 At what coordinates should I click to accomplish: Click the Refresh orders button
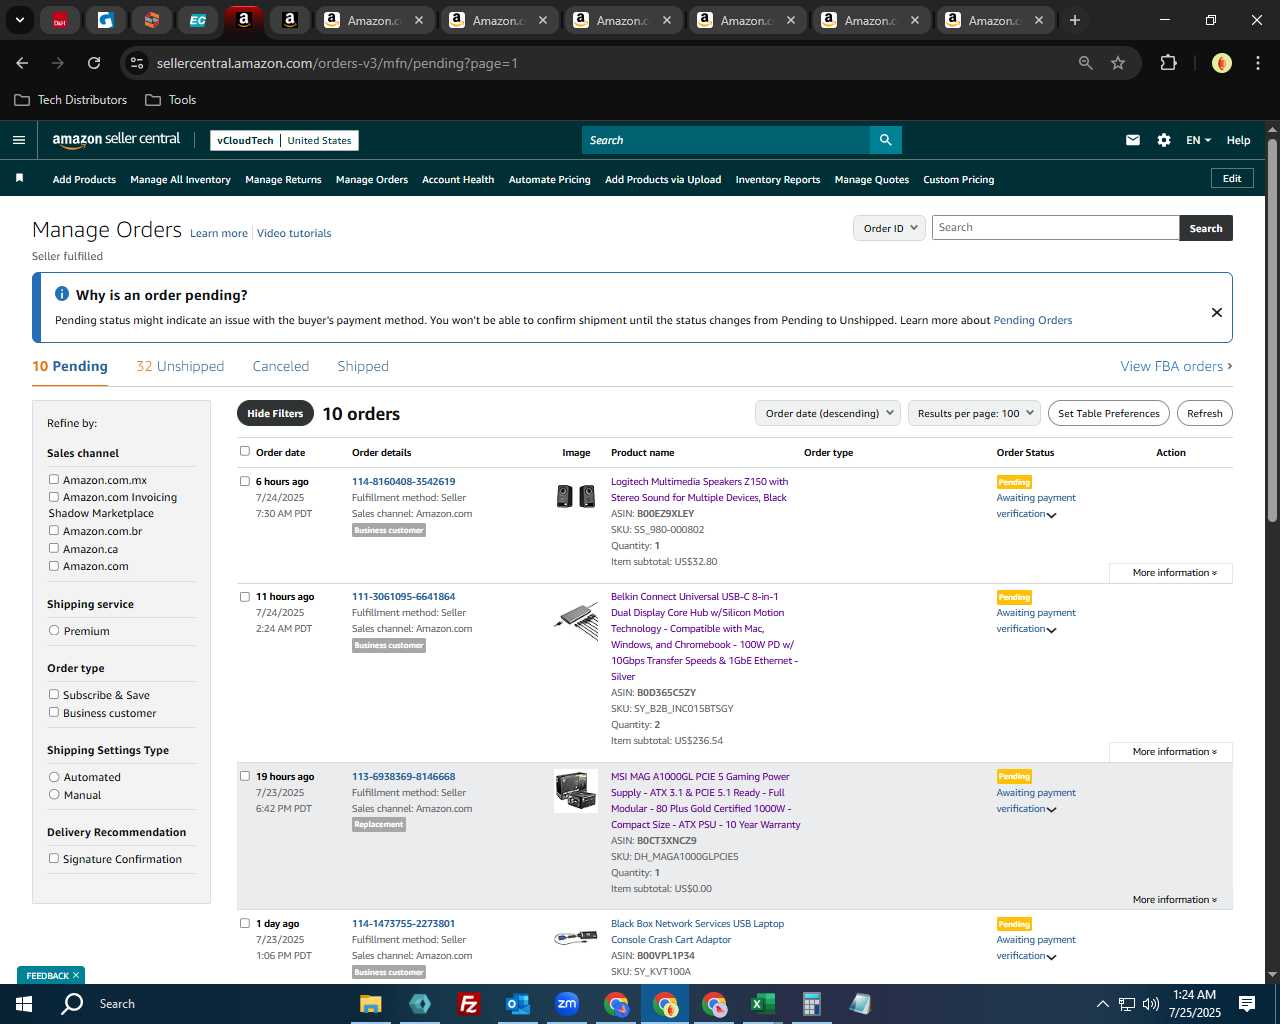(x=1204, y=413)
